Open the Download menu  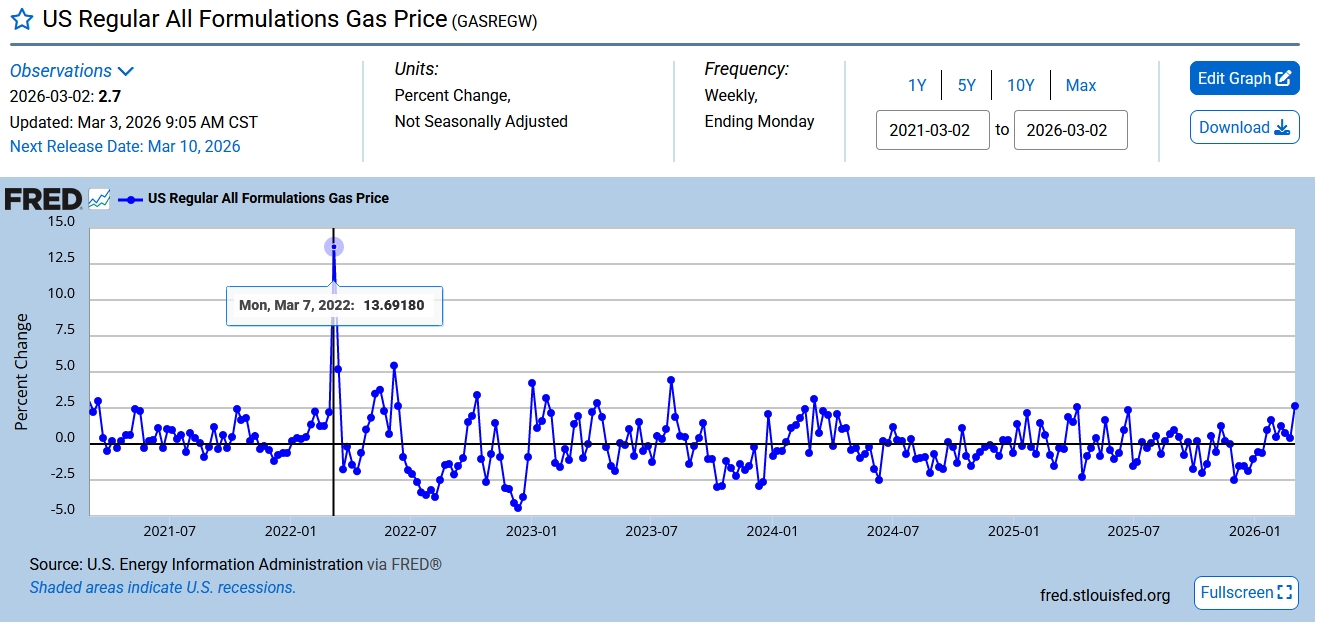tap(1244, 128)
